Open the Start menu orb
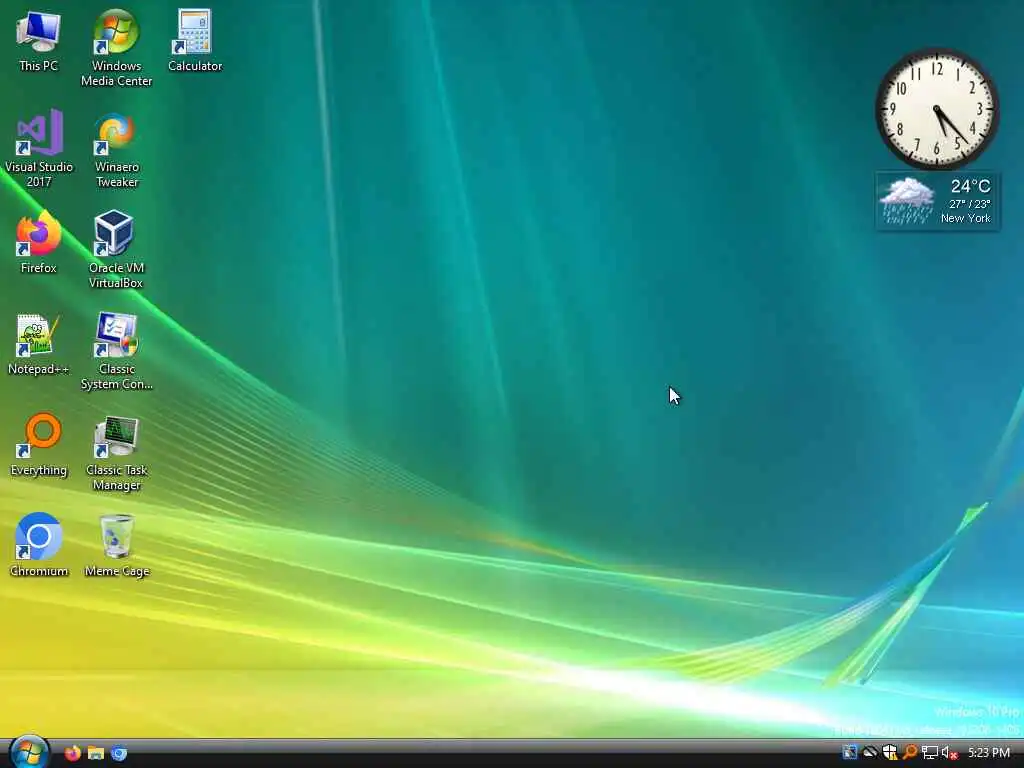The height and width of the screenshot is (768, 1024). coord(29,752)
